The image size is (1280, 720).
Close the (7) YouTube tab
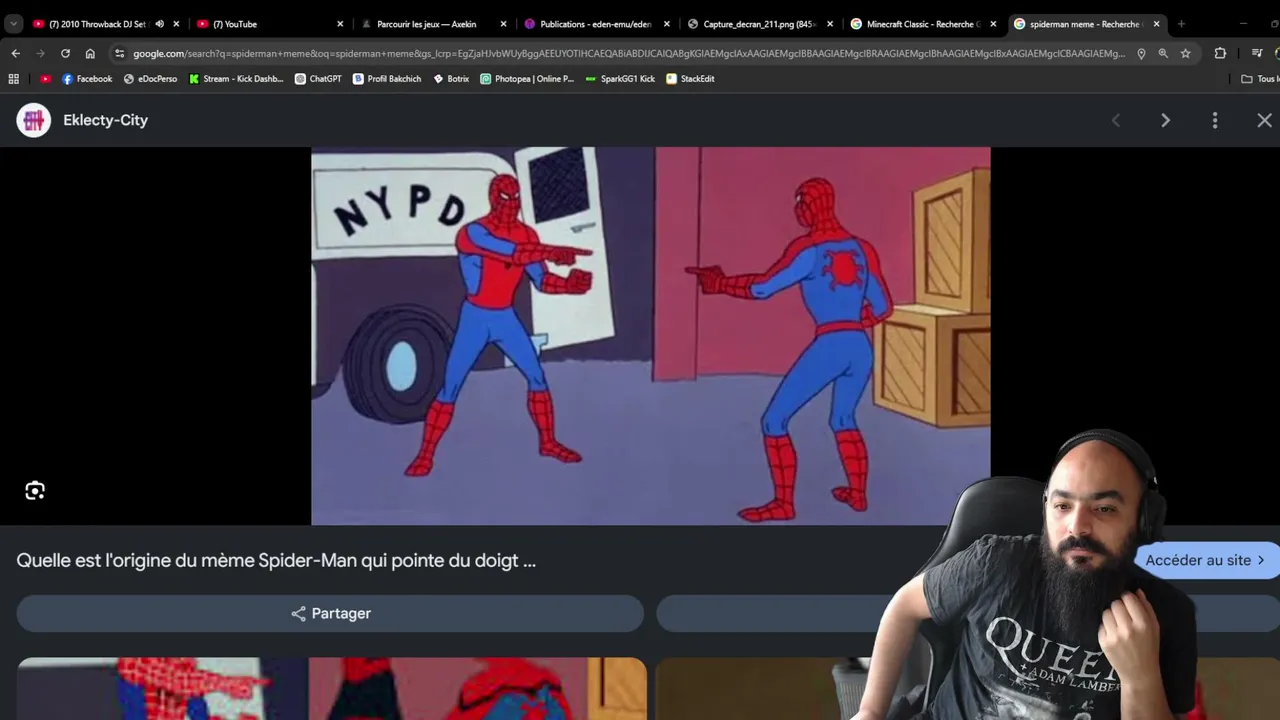340,24
